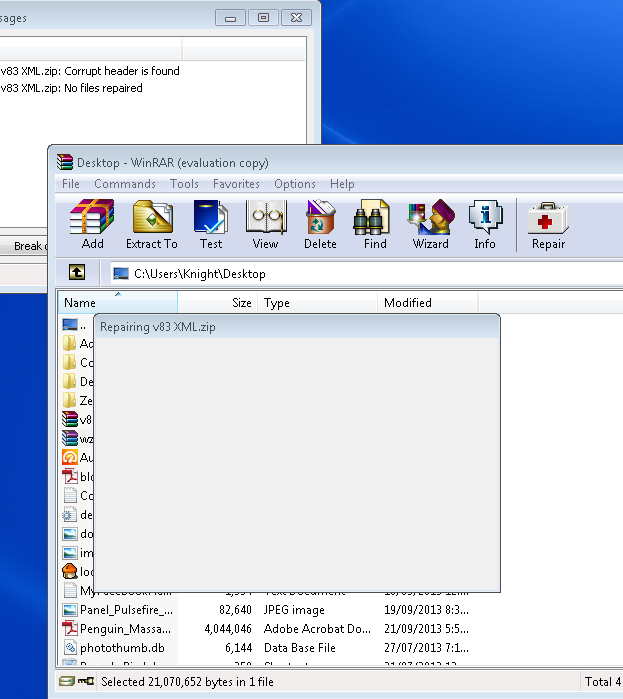Select the photothumb.db file icon
The width and height of the screenshot is (623, 699).
pos(70,647)
